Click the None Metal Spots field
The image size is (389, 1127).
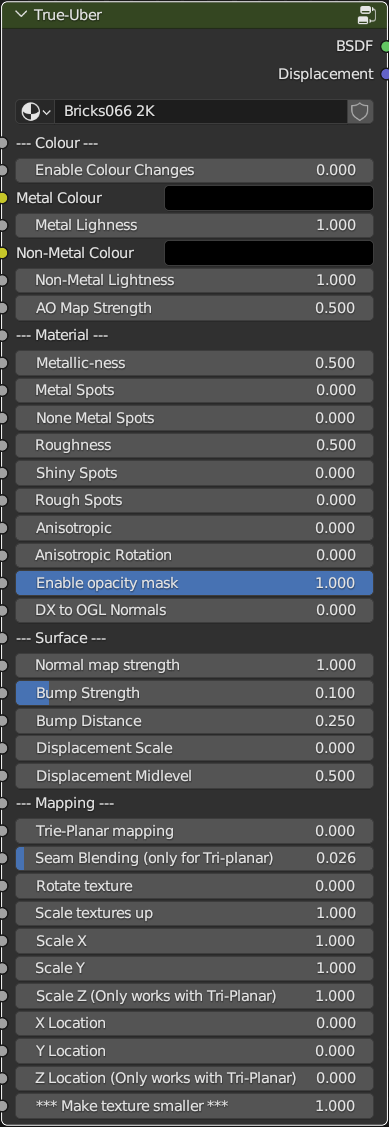[x=194, y=418]
